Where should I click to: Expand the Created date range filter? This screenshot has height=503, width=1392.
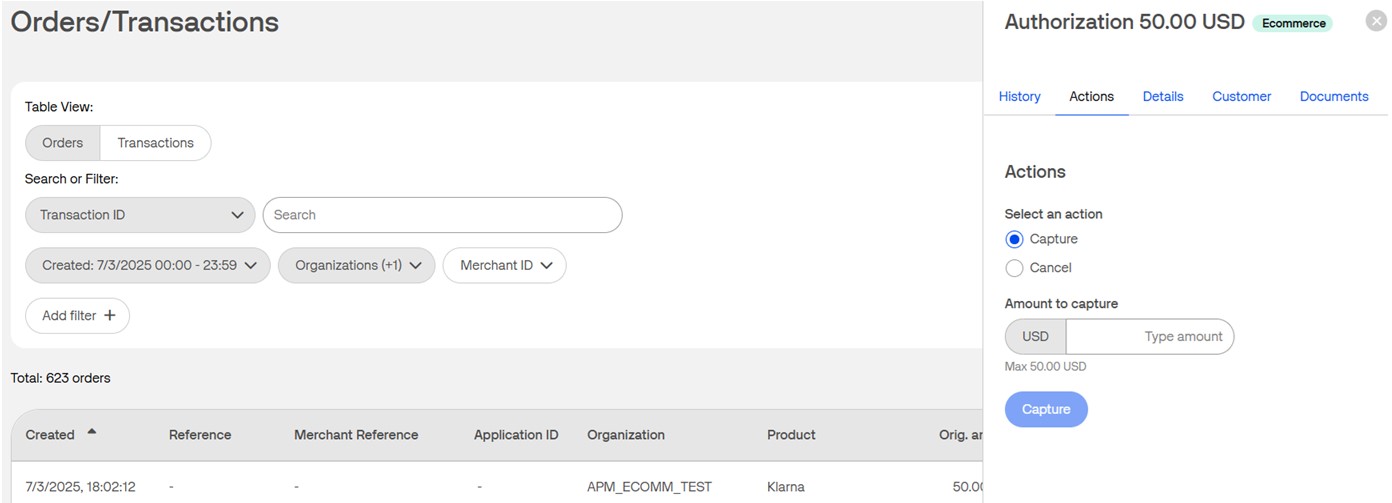click(x=148, y=266)
